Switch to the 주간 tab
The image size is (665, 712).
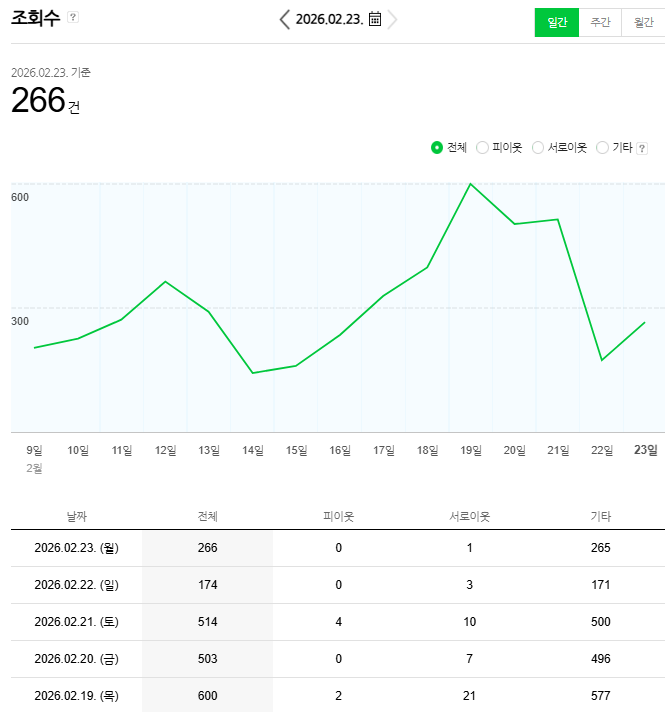point(600,22)
